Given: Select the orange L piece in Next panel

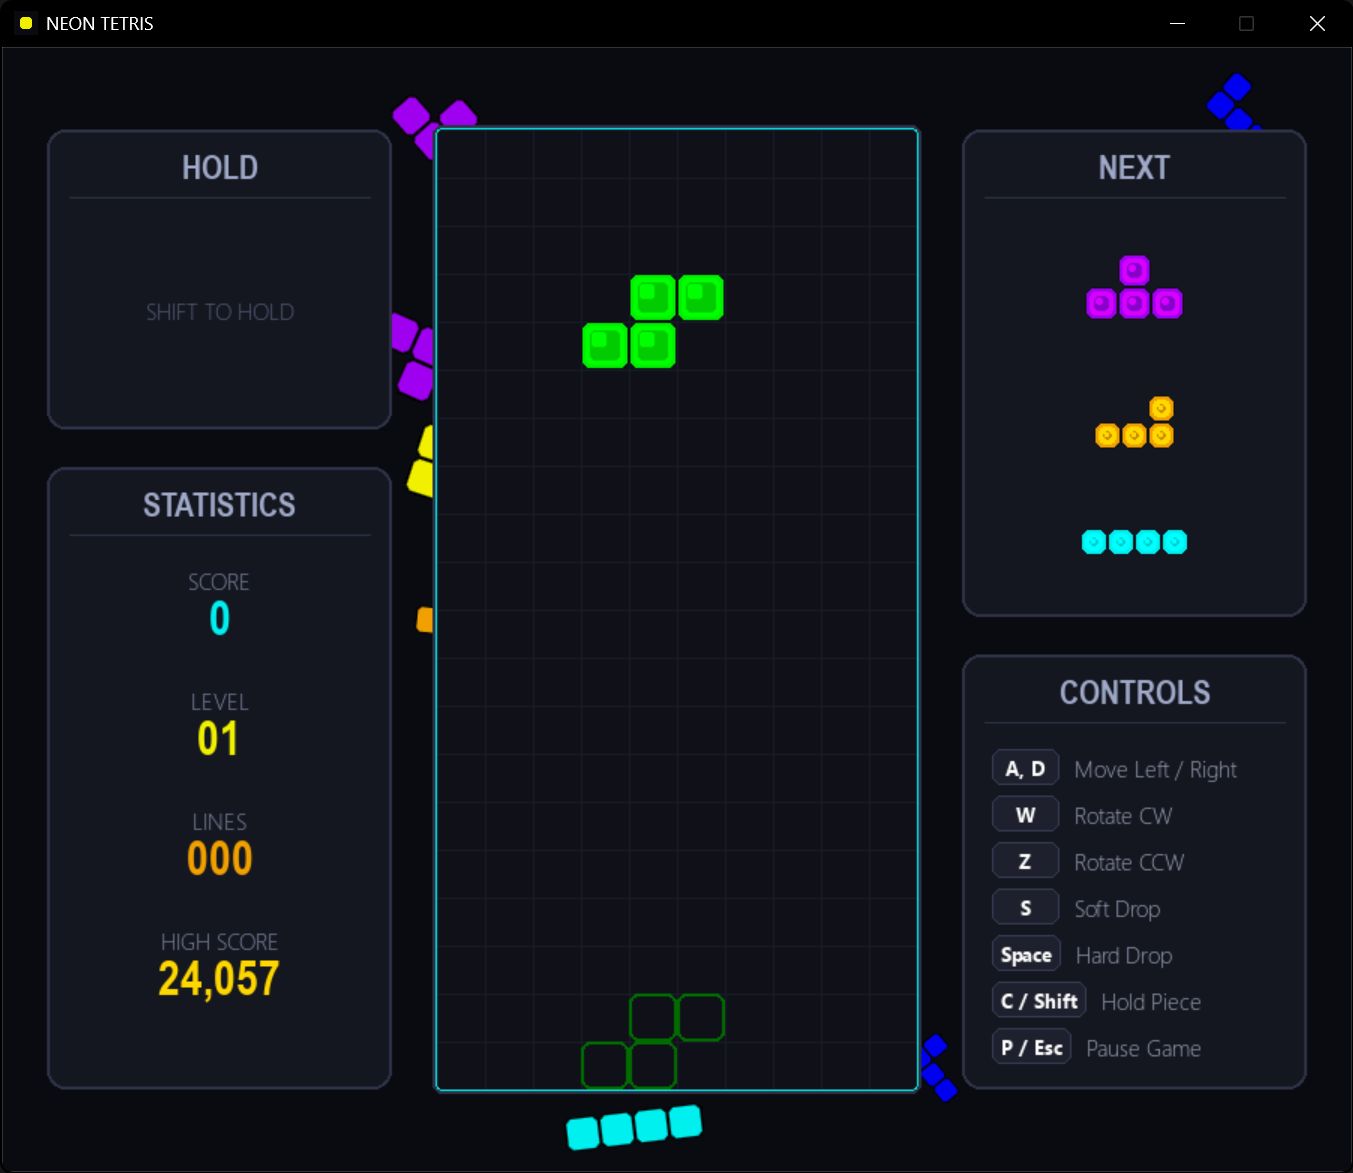Looking at the screenshot, I should 1134,422.
